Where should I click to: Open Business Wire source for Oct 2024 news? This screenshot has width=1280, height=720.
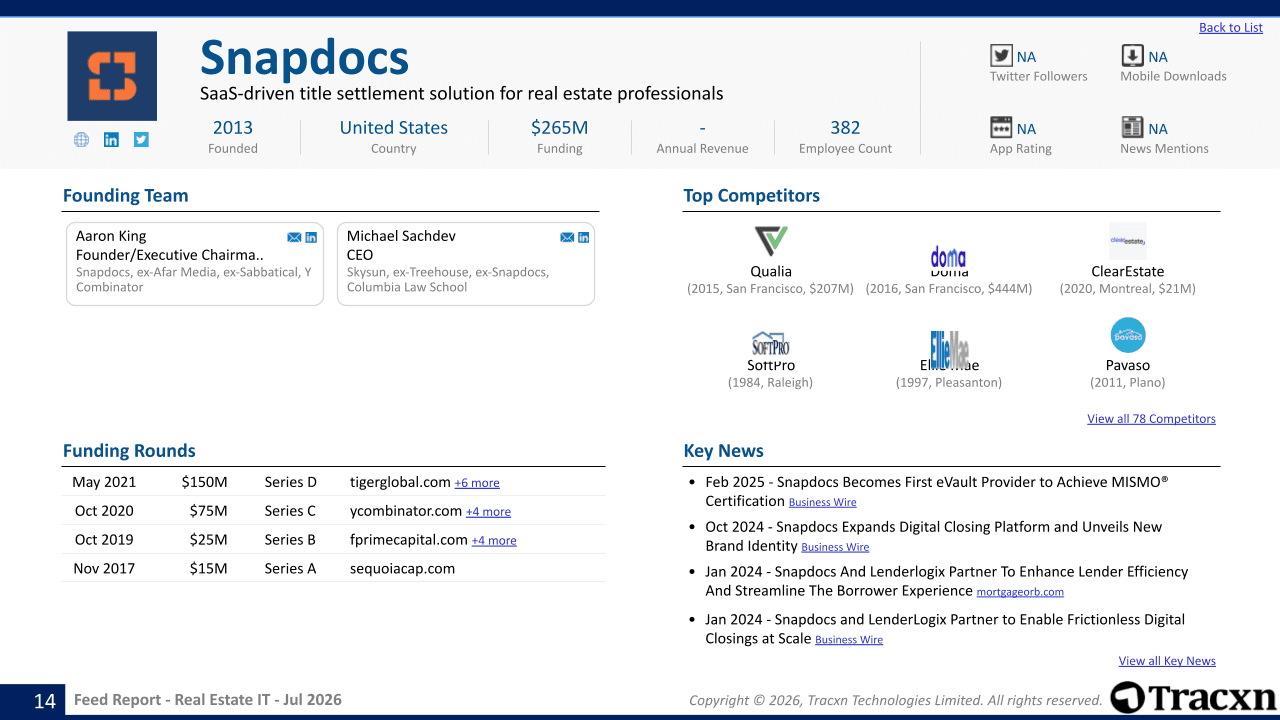point(835,547)
